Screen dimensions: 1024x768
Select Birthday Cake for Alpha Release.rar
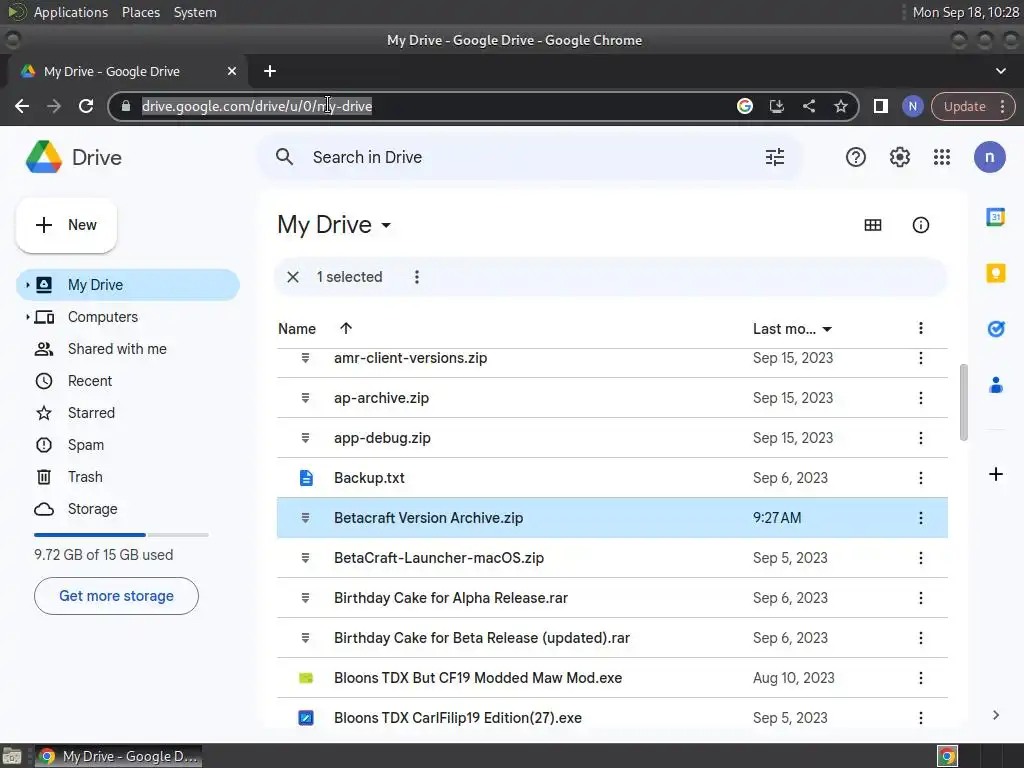pyautogui.click(x=612, y=598)
